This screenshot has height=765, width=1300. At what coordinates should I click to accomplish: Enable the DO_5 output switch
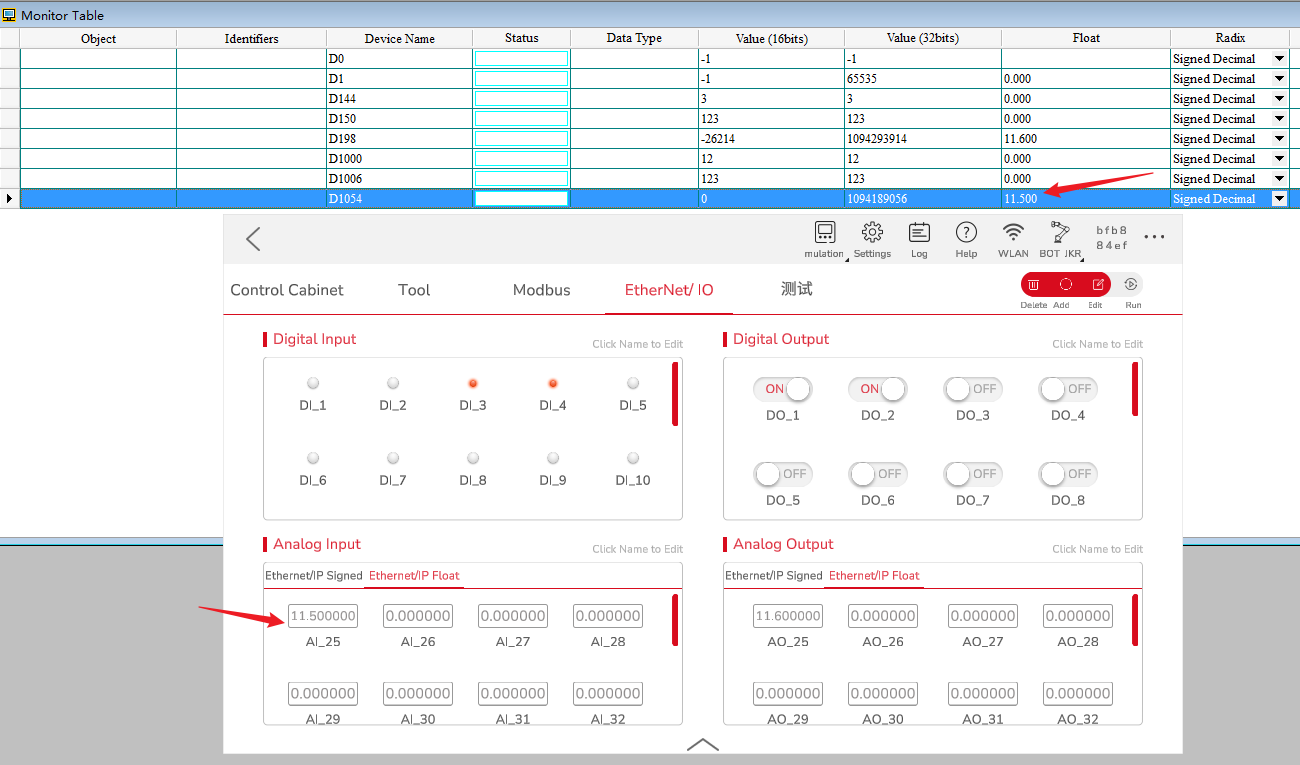782,474
